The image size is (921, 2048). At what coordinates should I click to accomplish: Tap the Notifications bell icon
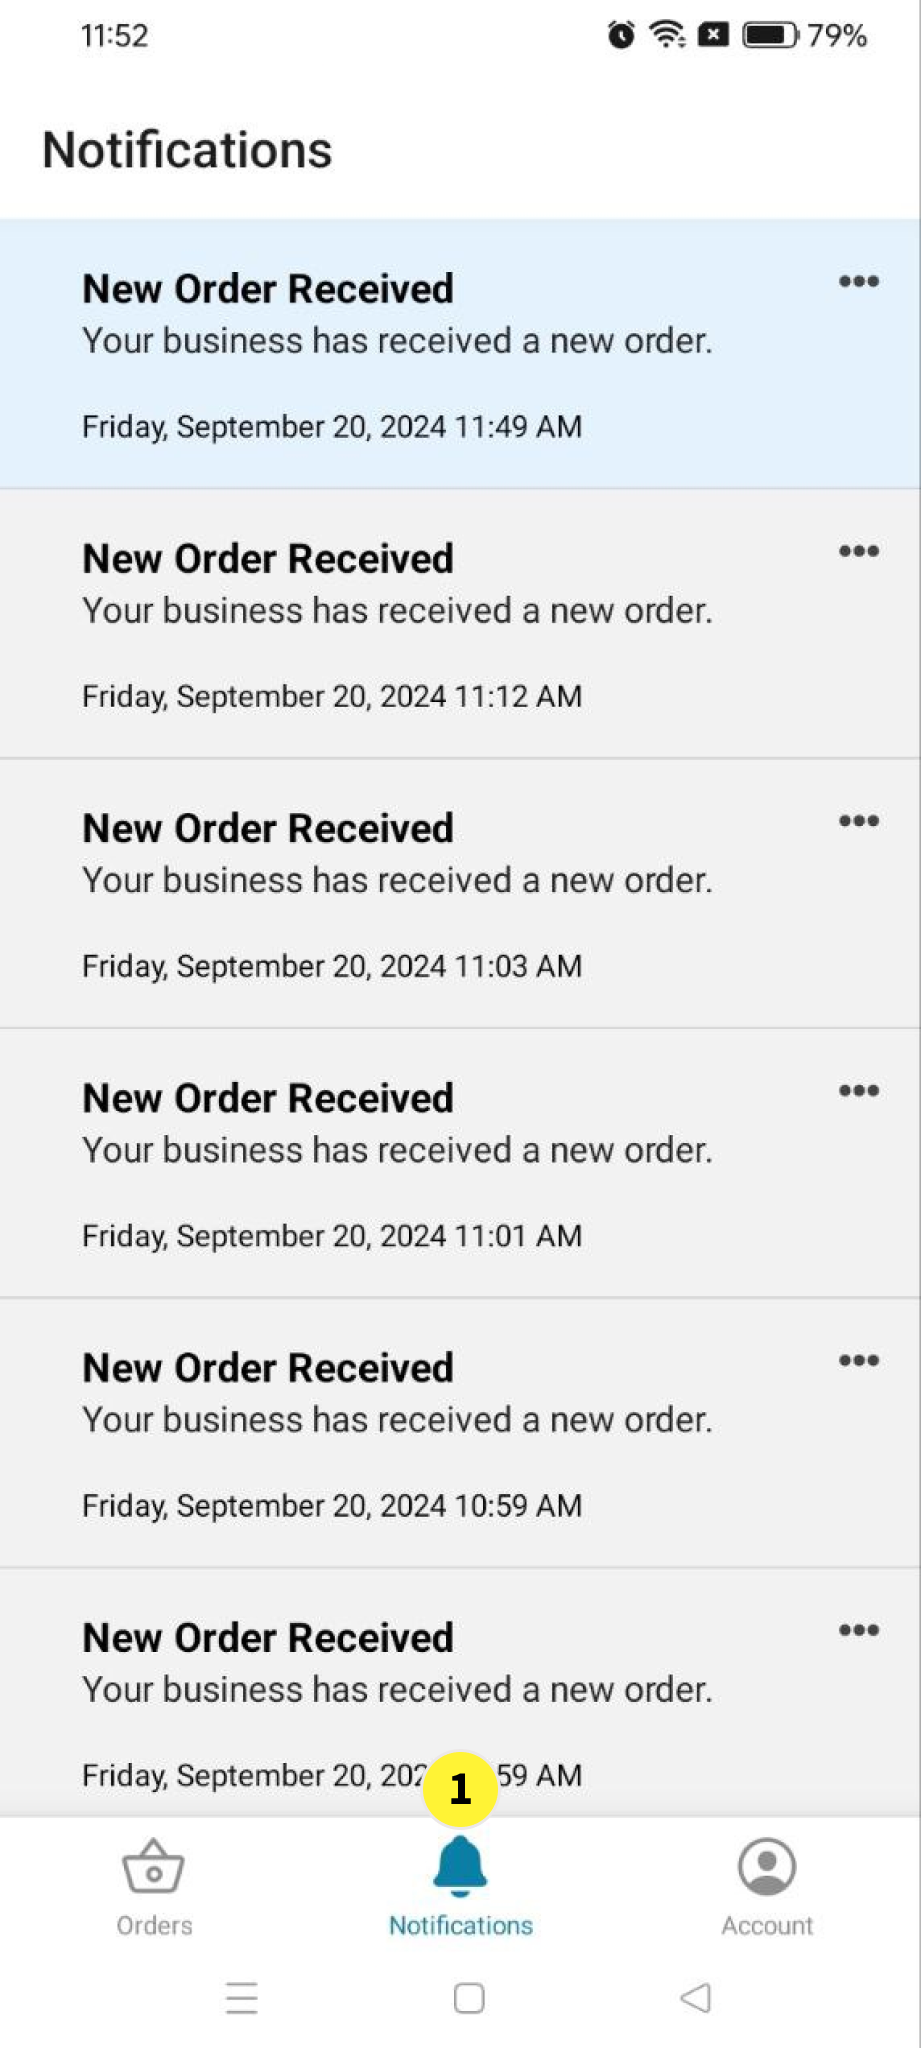460,1866
